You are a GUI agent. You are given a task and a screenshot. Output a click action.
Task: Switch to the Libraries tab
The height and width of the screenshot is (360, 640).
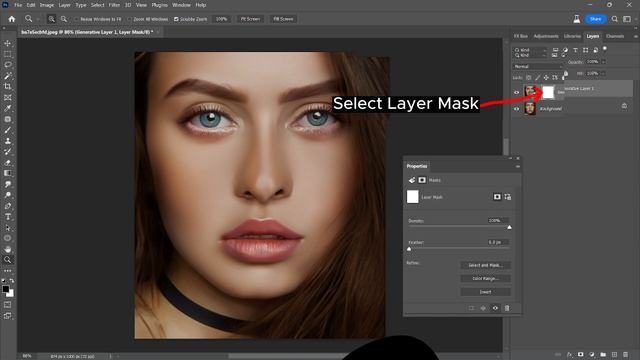click(572, 36)
